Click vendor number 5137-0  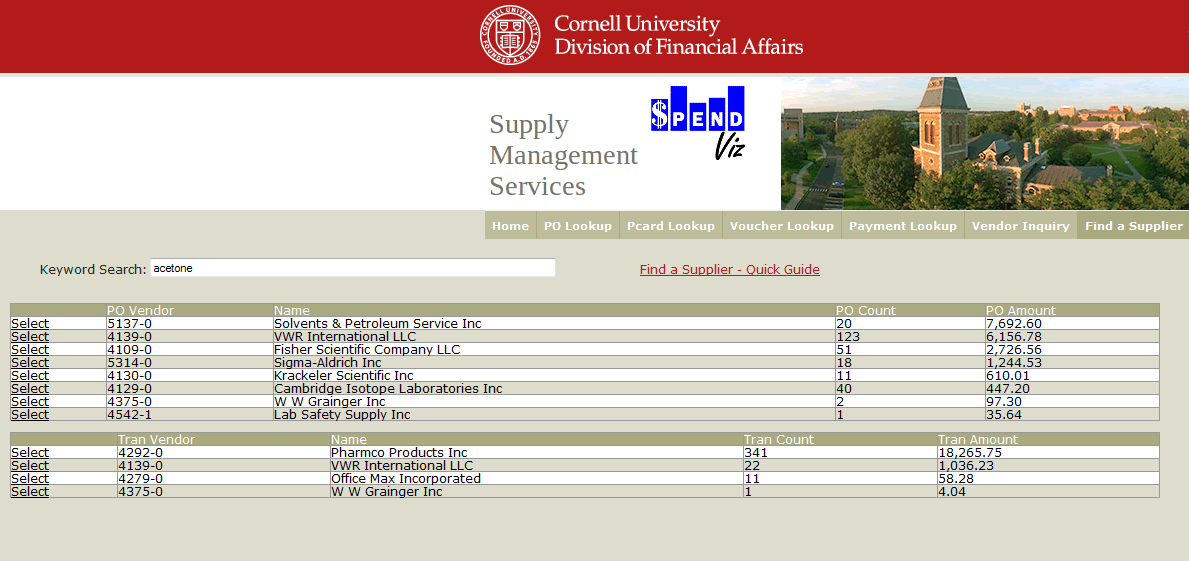tap(129, 324)
